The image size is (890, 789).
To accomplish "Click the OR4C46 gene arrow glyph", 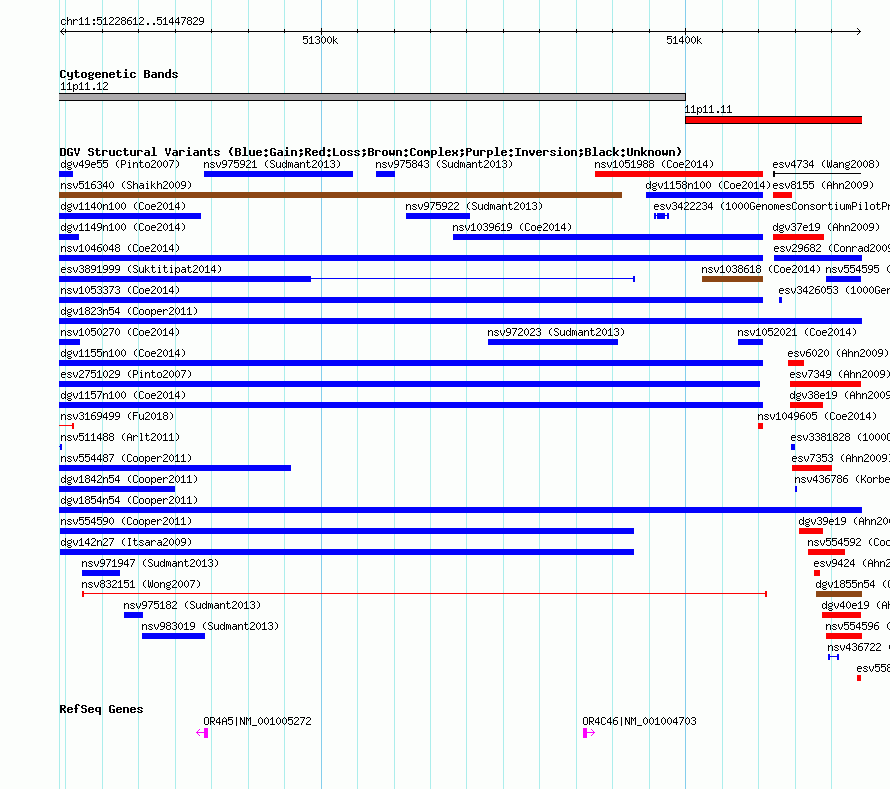I will point(589,733).
